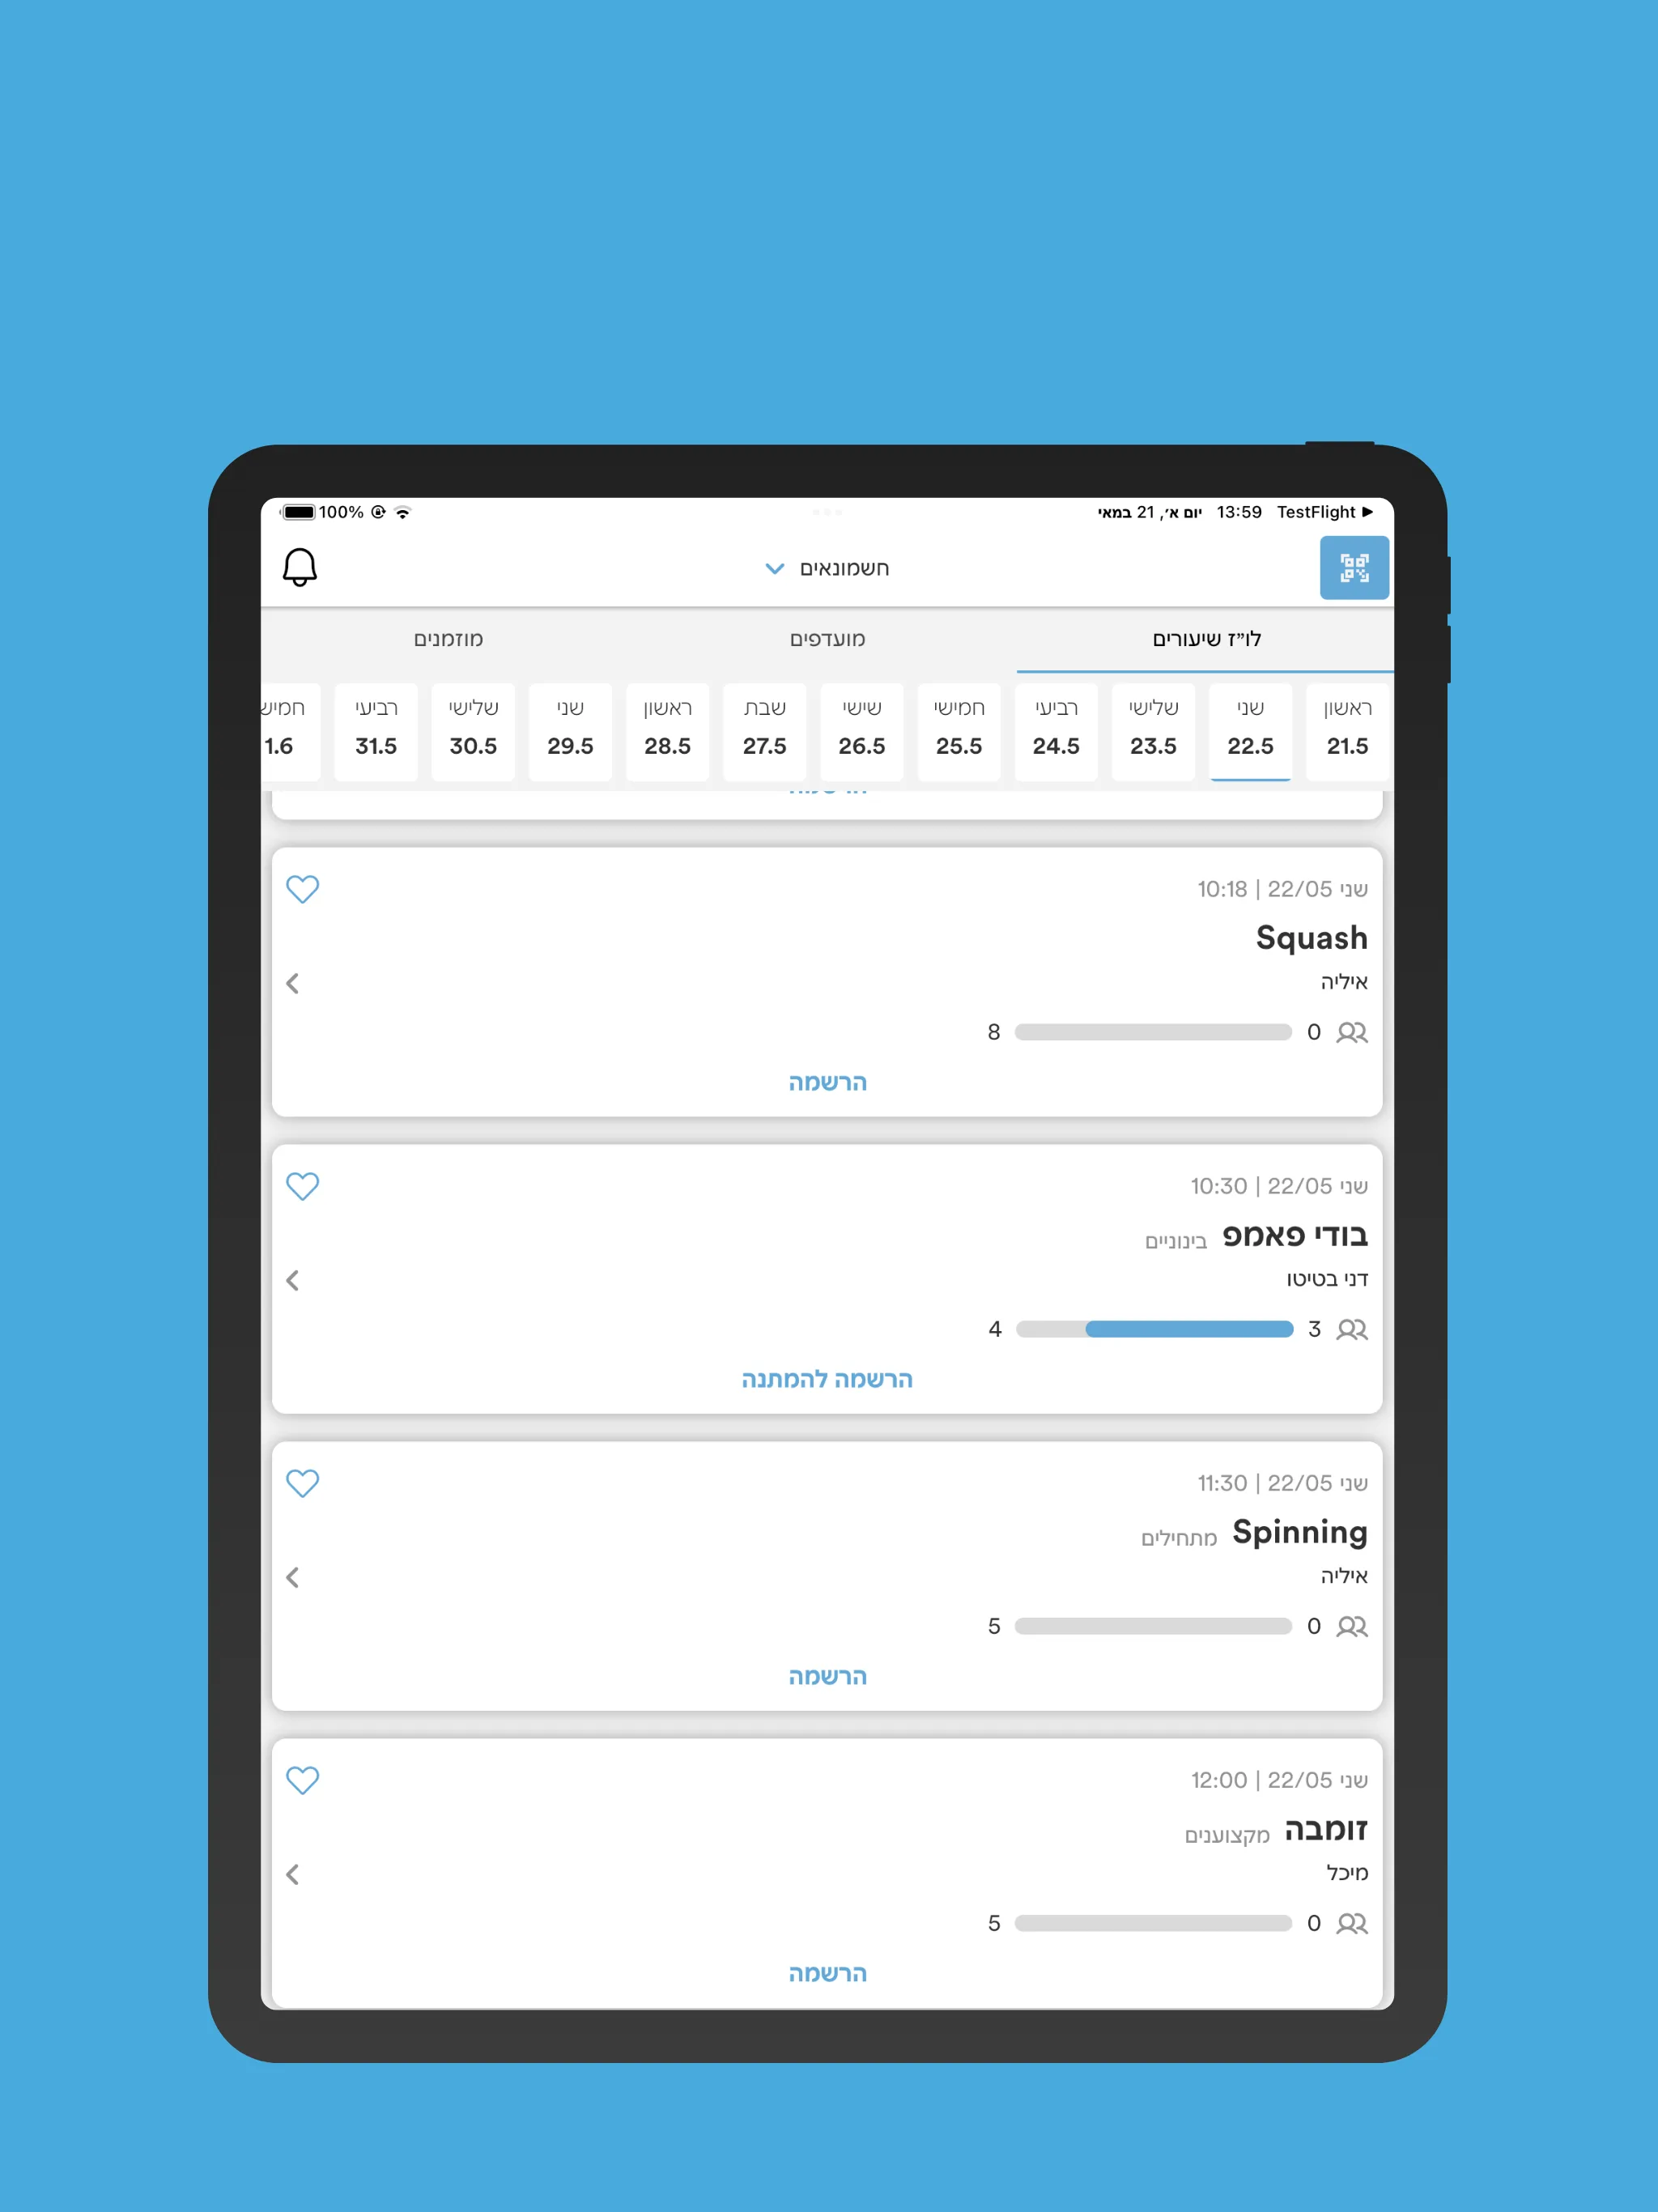Click הרשמה להמתנה for בודי פאמפ
1658x2212 pixels.
(x=827, y=1378)
